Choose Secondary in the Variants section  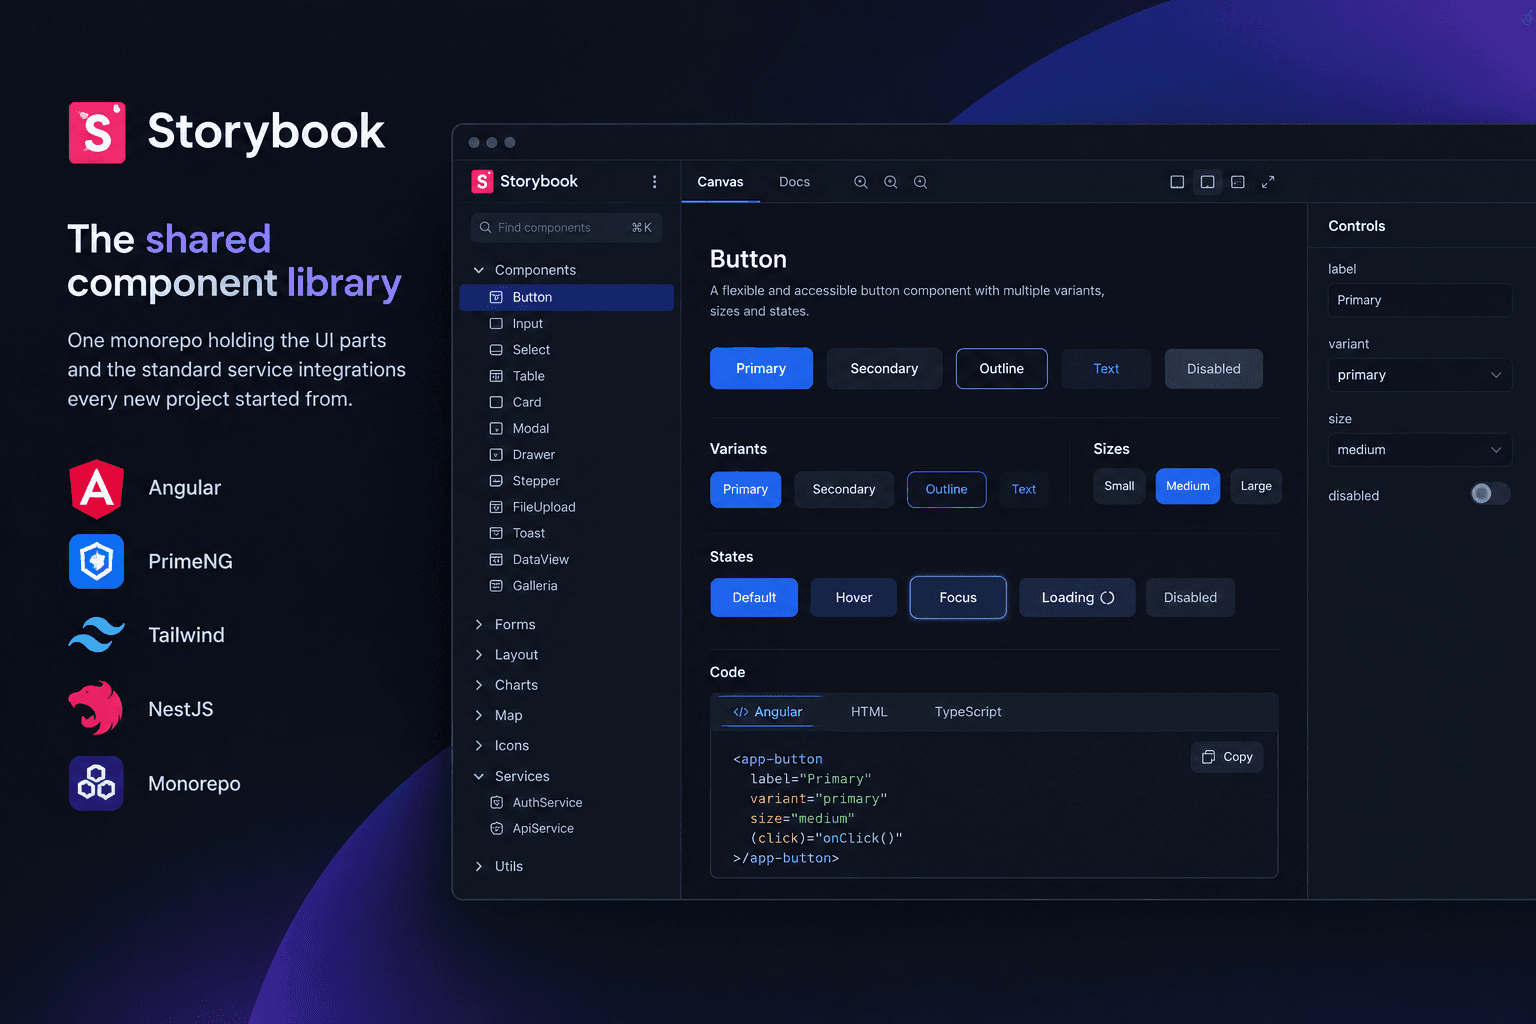844,490
